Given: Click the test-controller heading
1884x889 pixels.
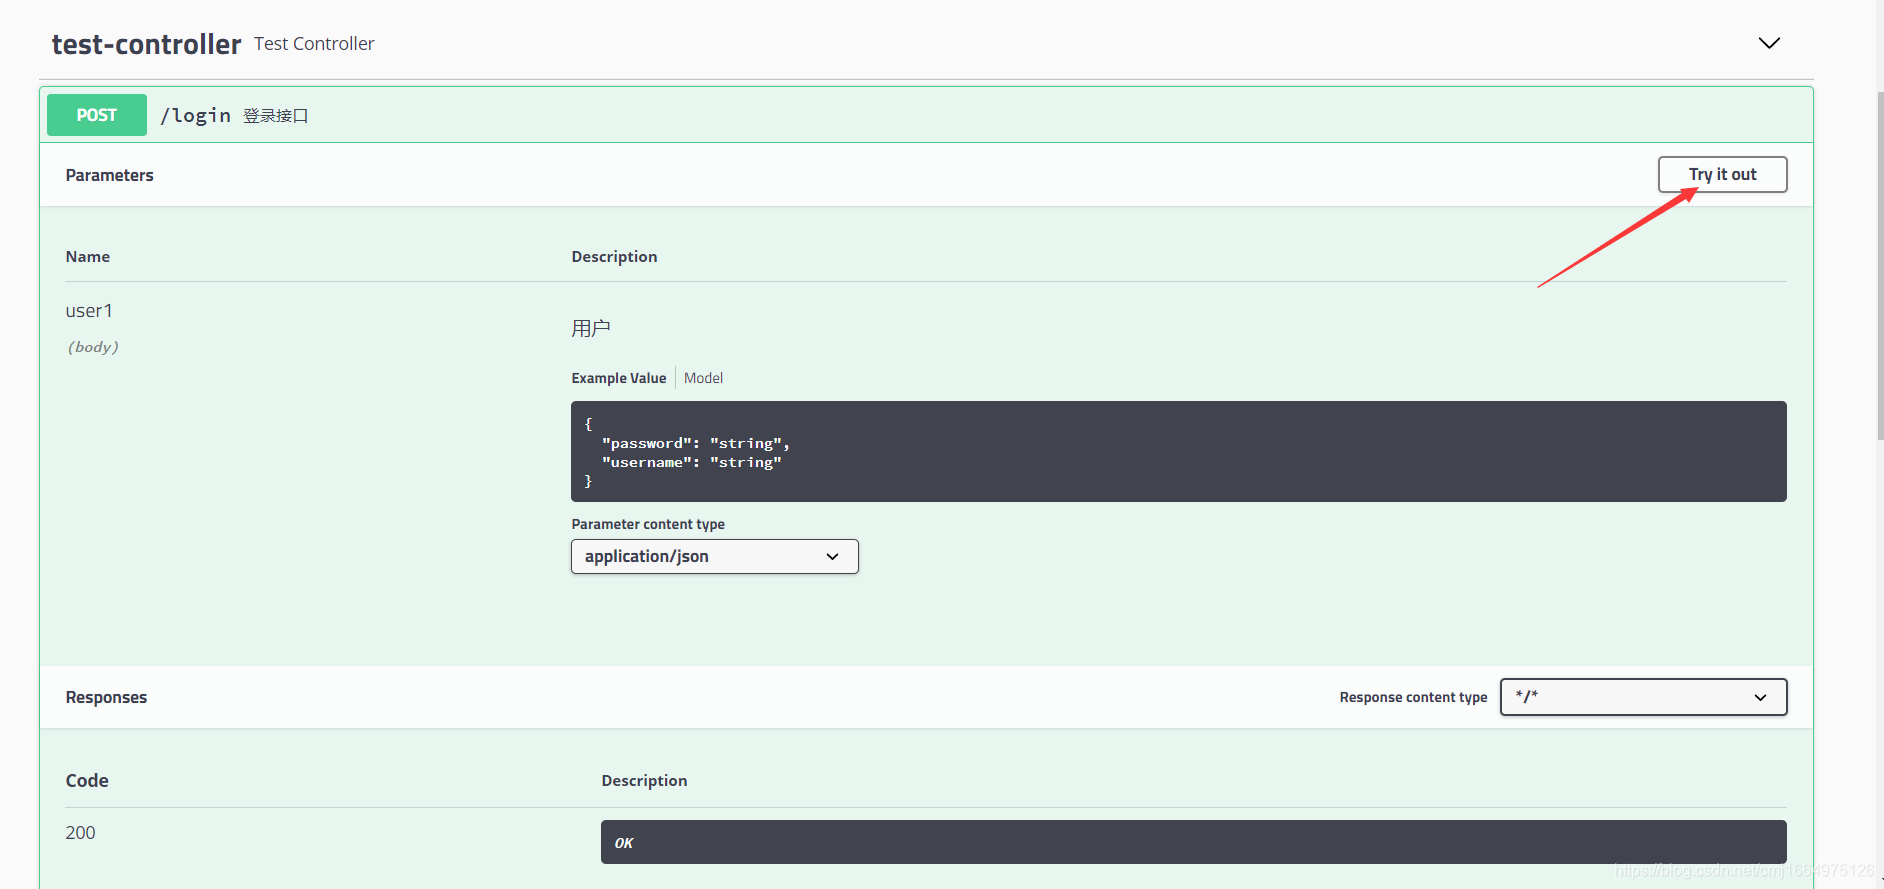Looking at the screenshot, I should click(x=146, y=44).
